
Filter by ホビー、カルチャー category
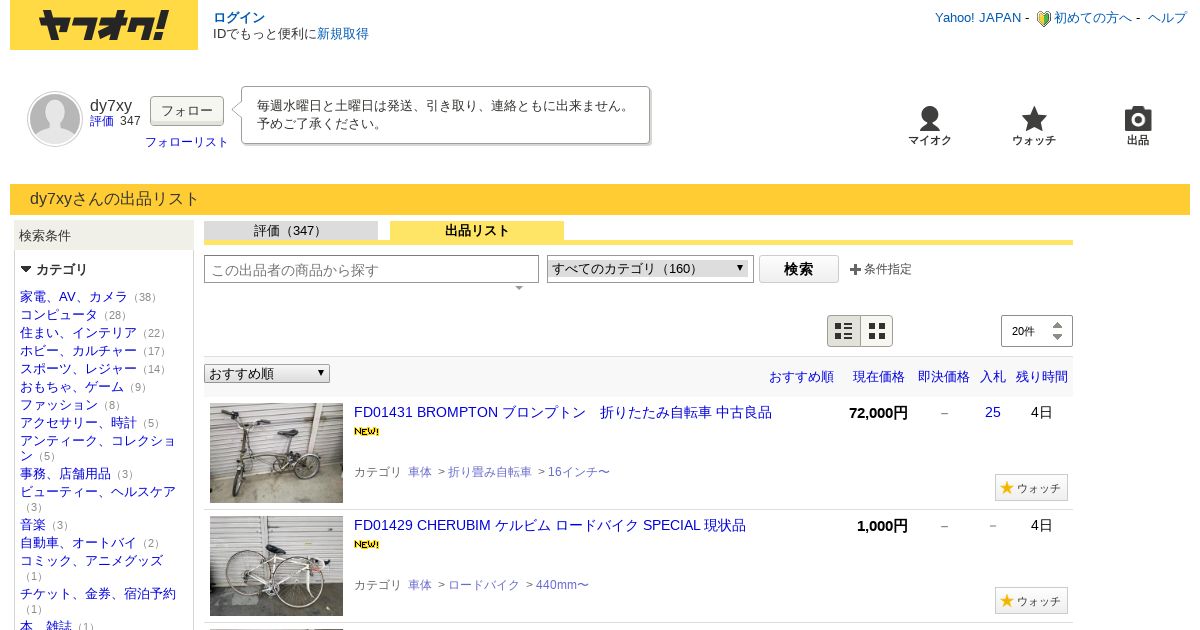click(78, 351)
